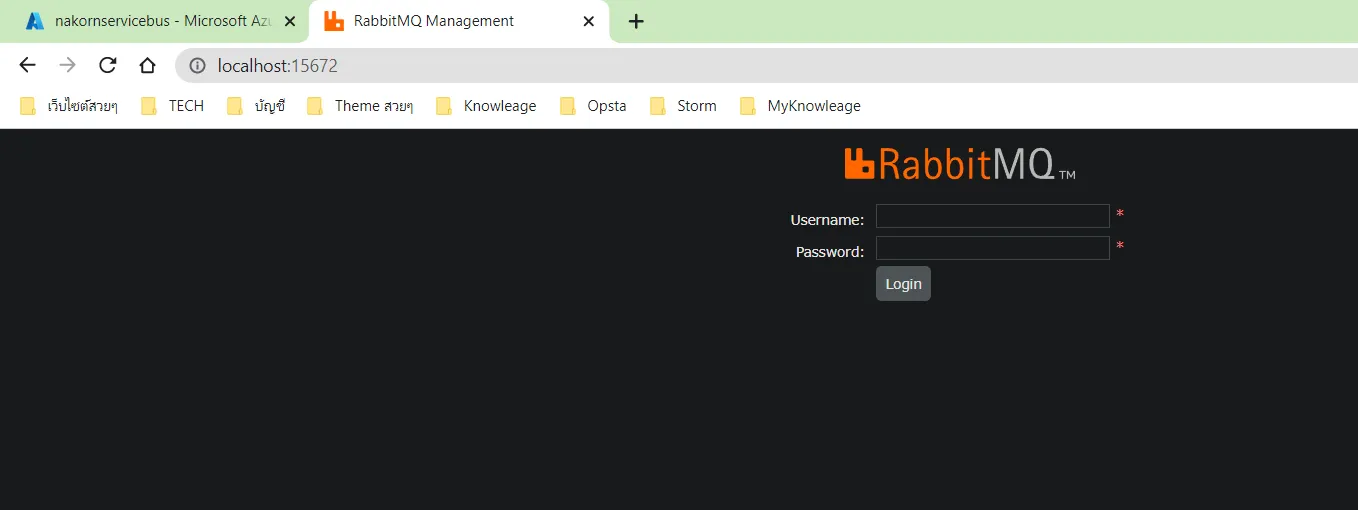The width and height of the screenshot is (1358, 510).
Task: Reload the current page
Action: click(107, 65)
